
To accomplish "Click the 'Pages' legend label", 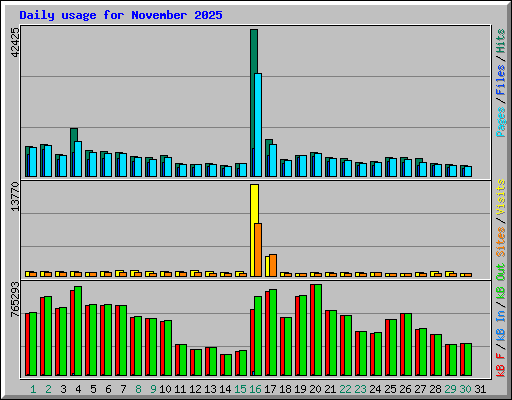I will (x=501, y=122).
